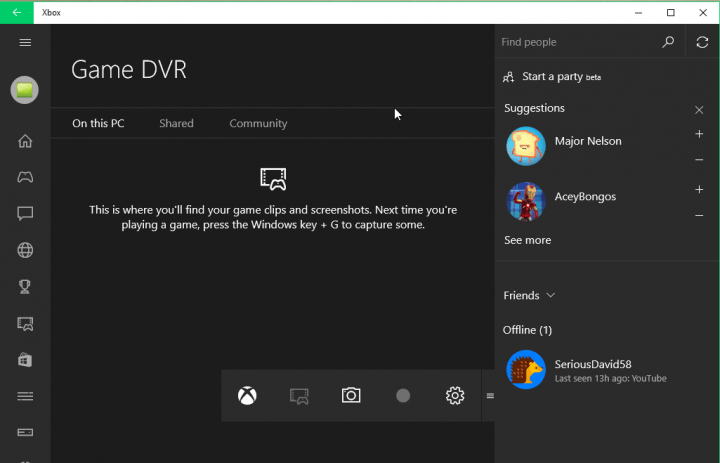This screenshot has width=720, height=463.
Task: Open Major Nelson's profile avatar
Action: (526, 146)
